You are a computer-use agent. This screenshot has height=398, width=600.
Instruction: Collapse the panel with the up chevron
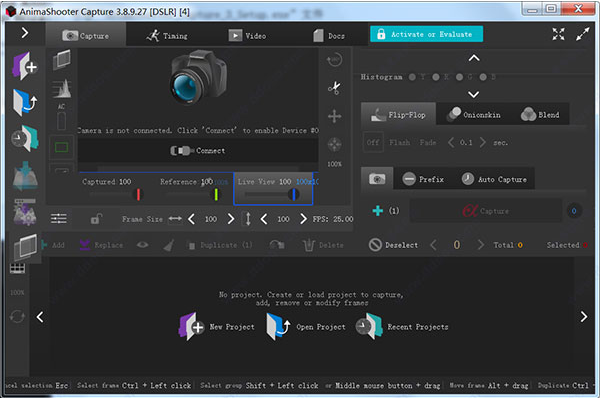click(x=474, y=58)
